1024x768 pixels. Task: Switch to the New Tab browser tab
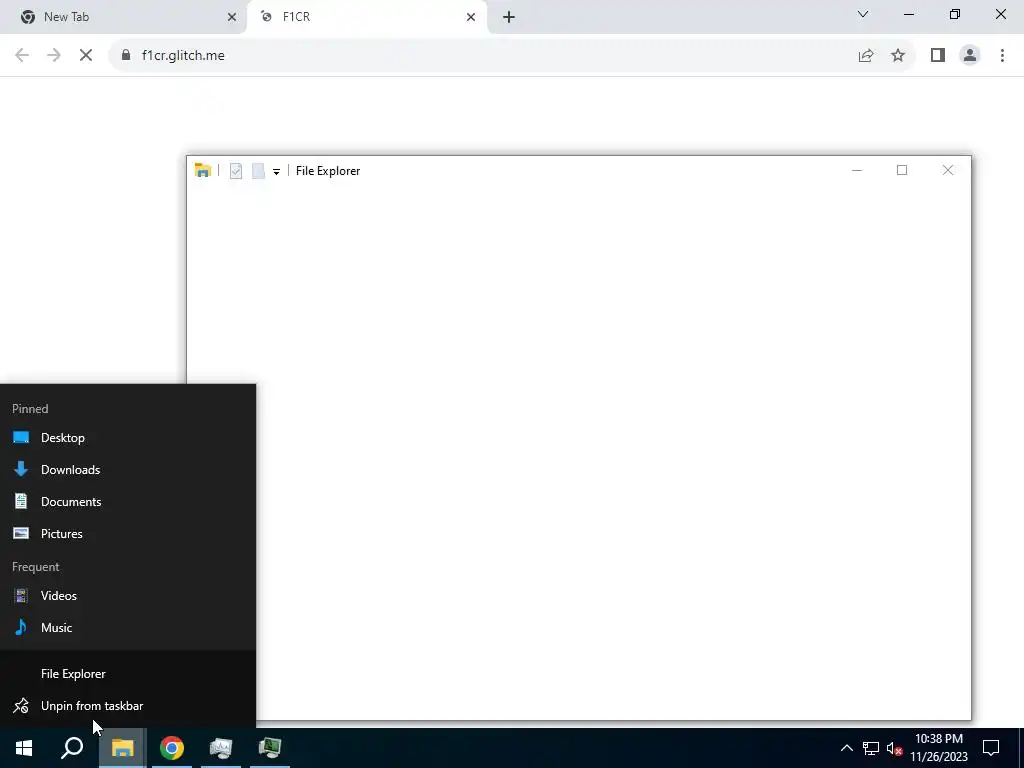(x=122, y=17)
